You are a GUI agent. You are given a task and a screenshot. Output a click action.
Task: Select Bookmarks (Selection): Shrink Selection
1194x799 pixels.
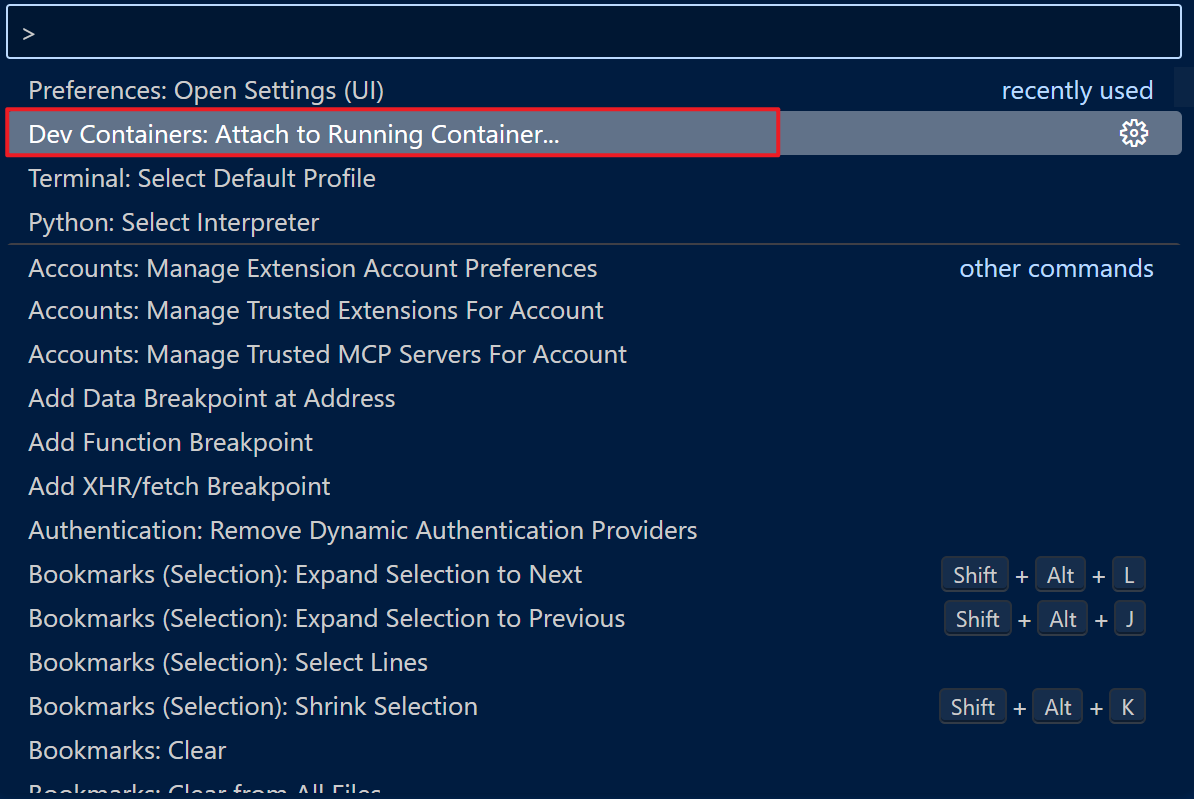click(253, 707)
